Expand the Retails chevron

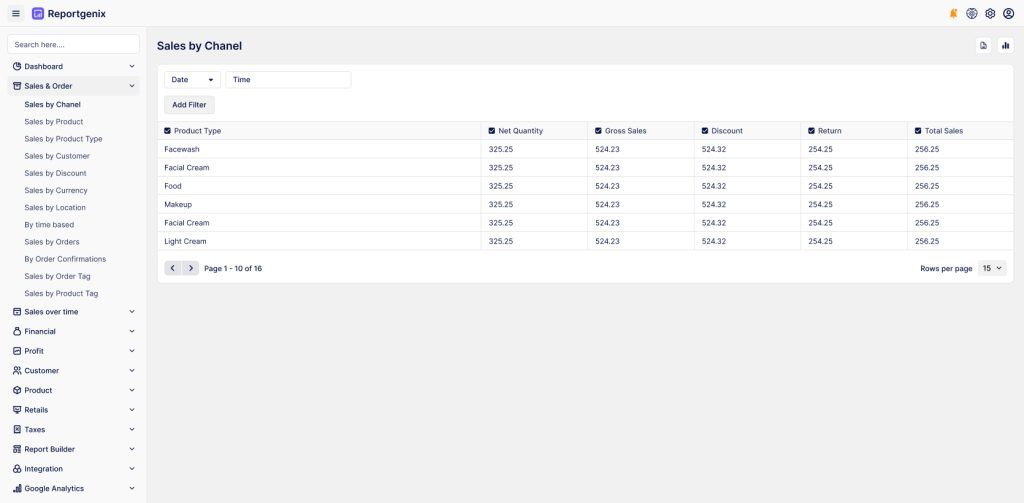[132, 410]
